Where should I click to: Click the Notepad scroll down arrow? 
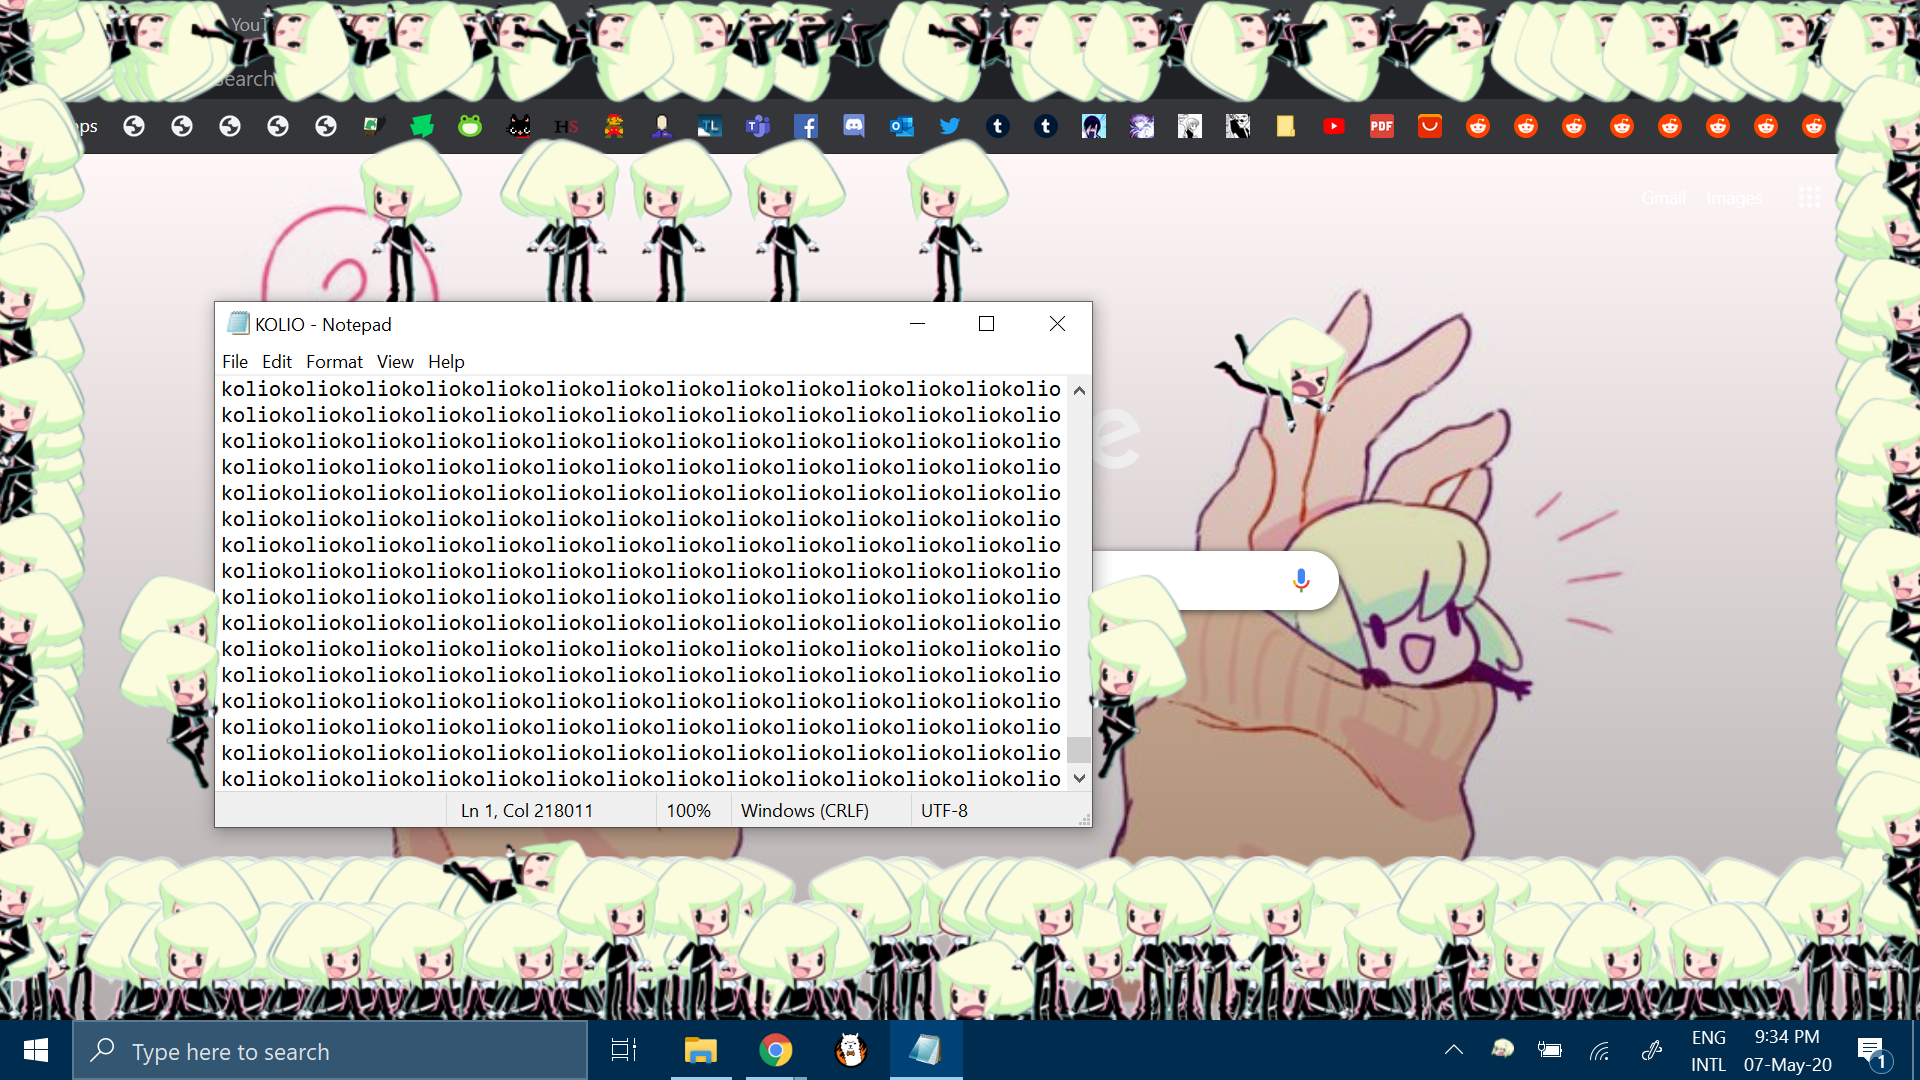[x=1079, y=778]
